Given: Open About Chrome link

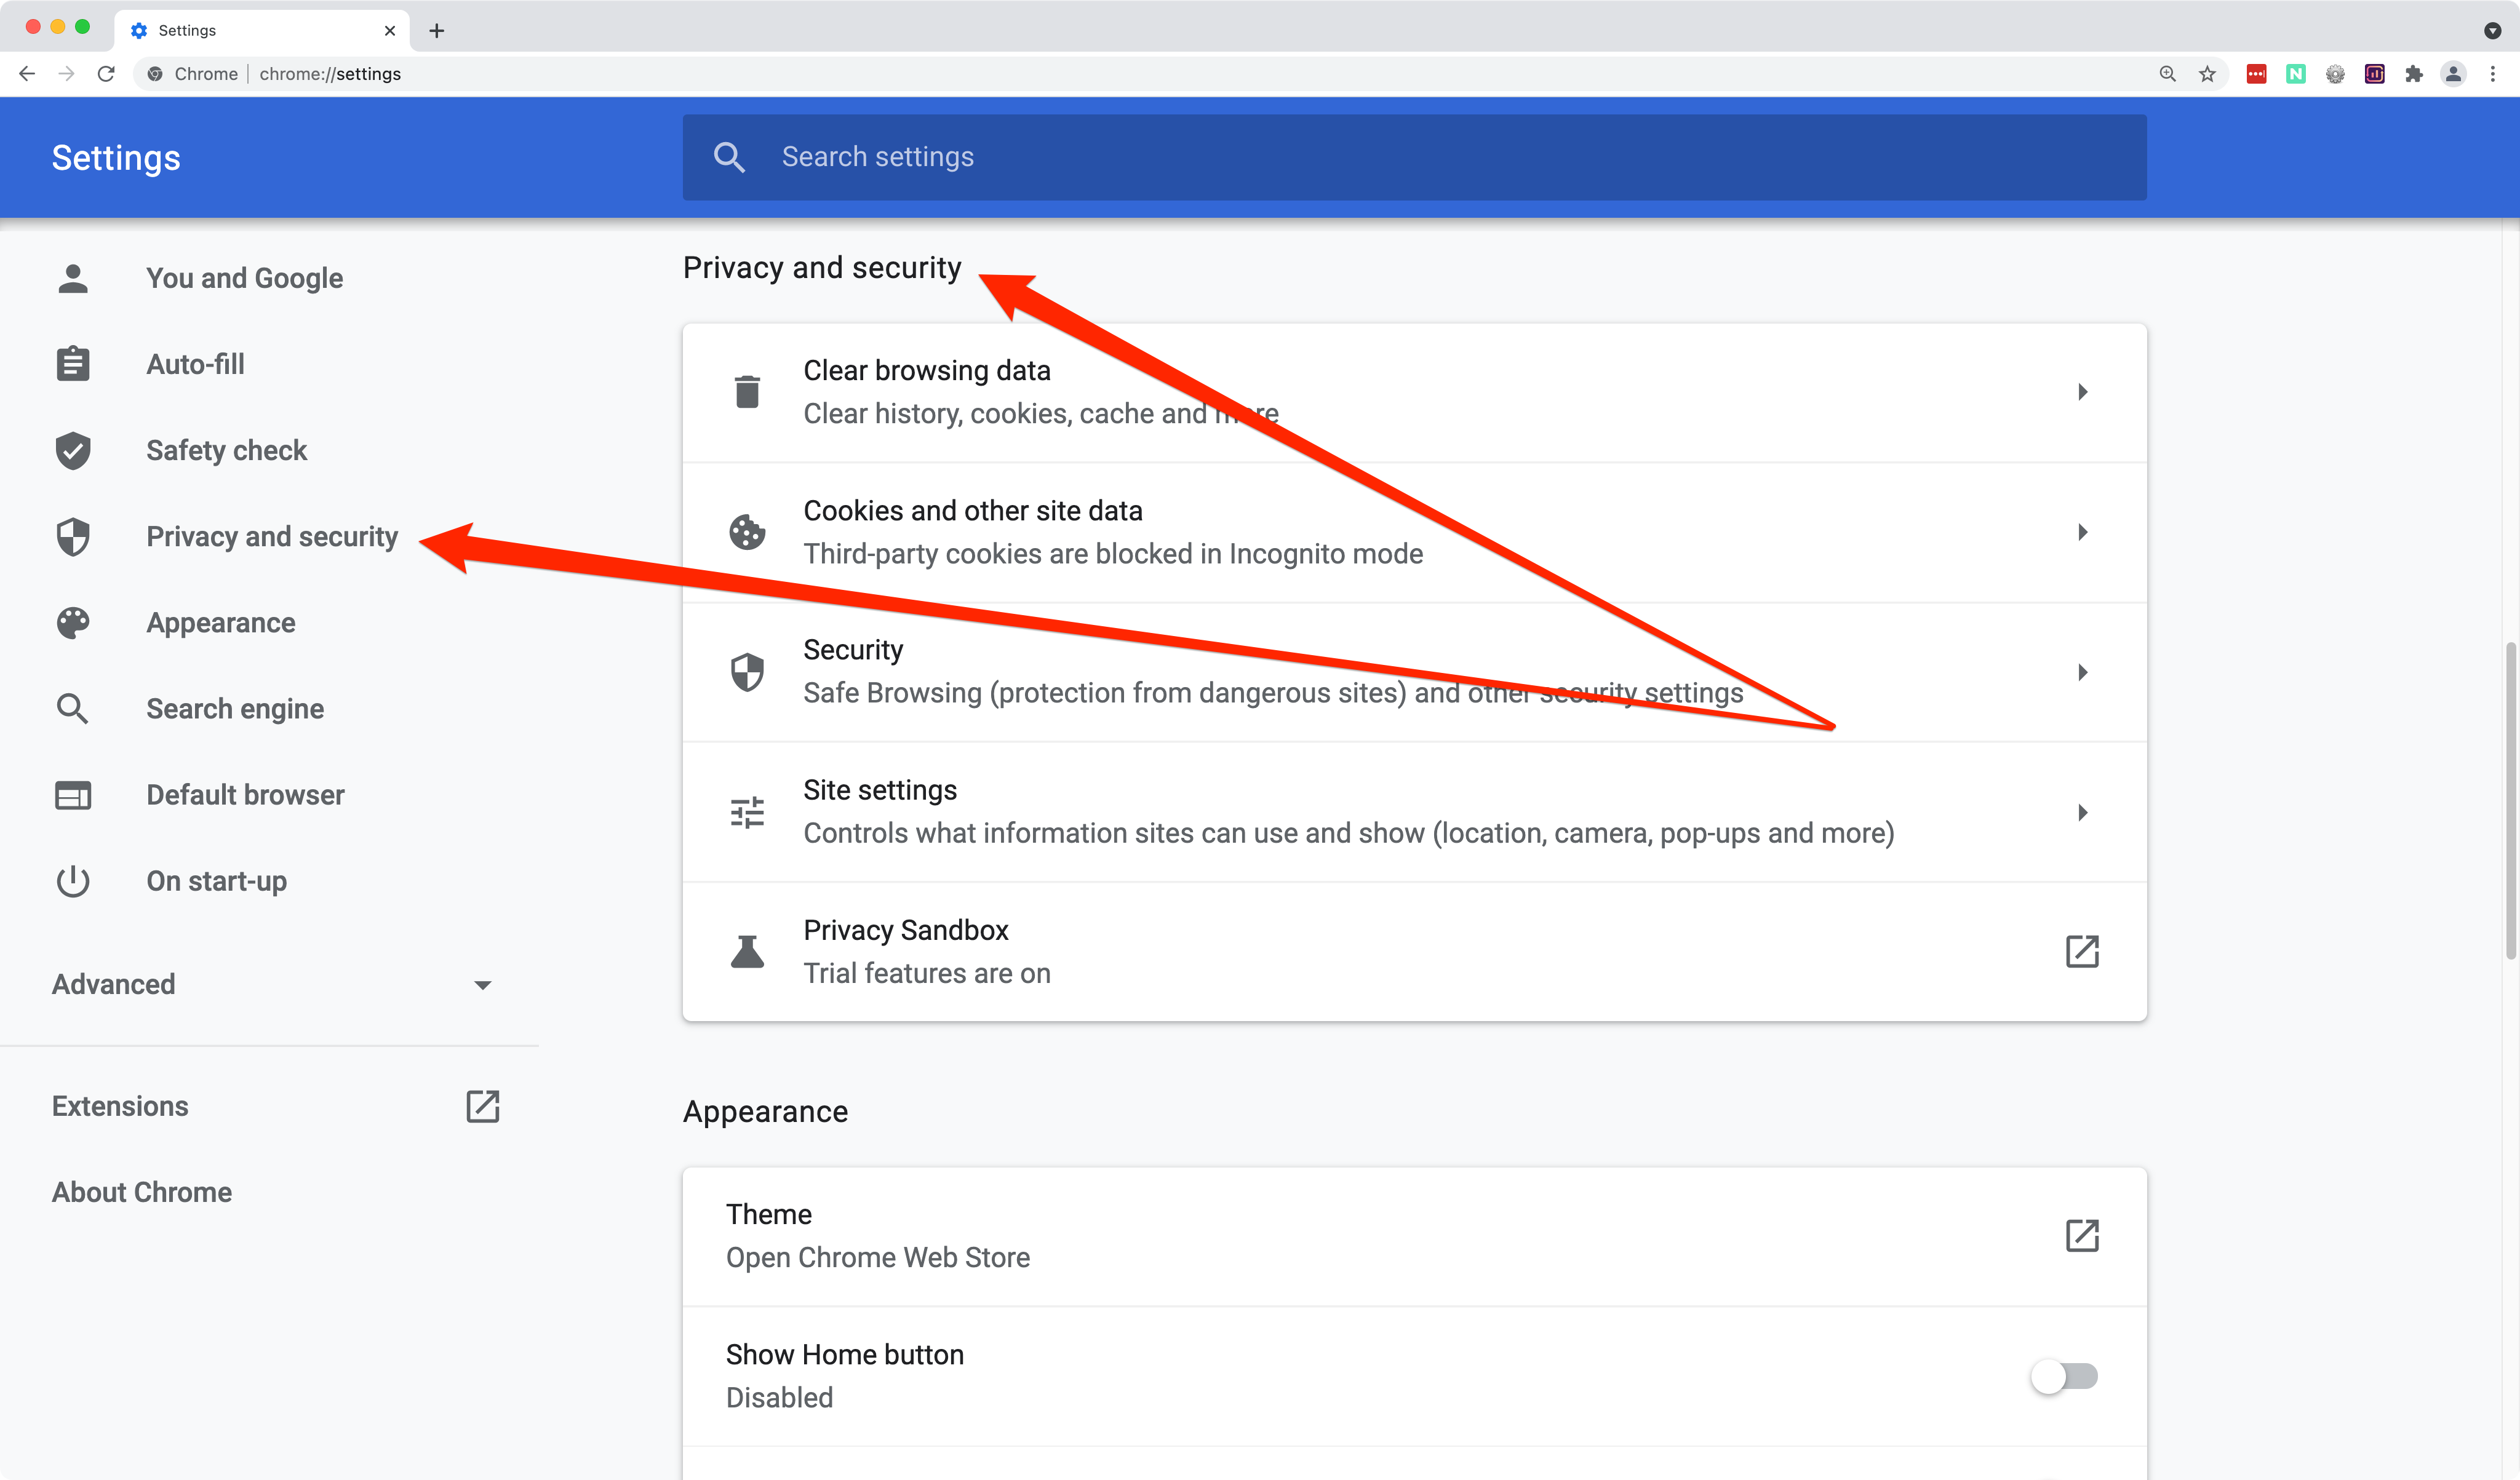Looking at the screenshot, I should (x=142, y=1192).
